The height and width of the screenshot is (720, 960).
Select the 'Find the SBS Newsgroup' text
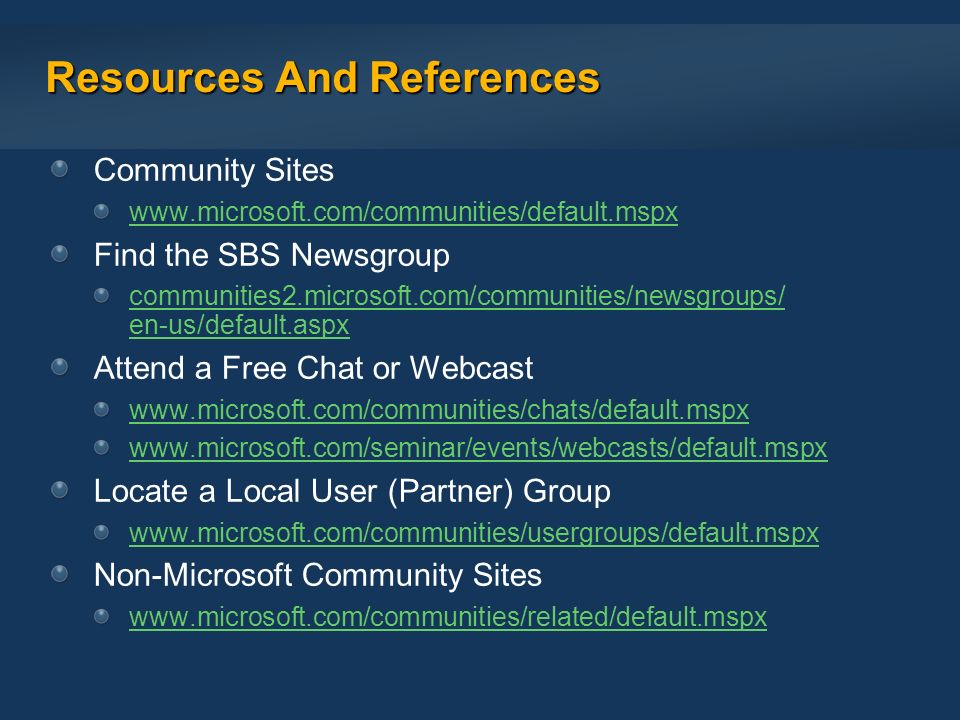[x=272, y=255]
